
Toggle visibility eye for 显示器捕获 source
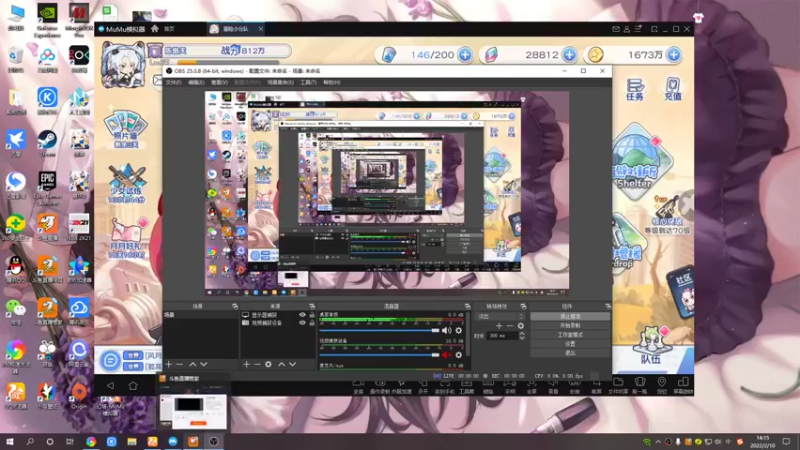click(302, 315)
